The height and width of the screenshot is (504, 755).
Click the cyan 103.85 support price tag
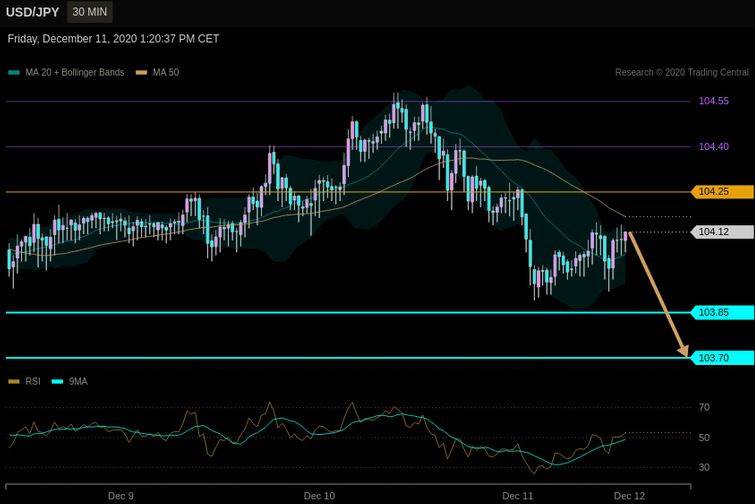pos(722,312)
